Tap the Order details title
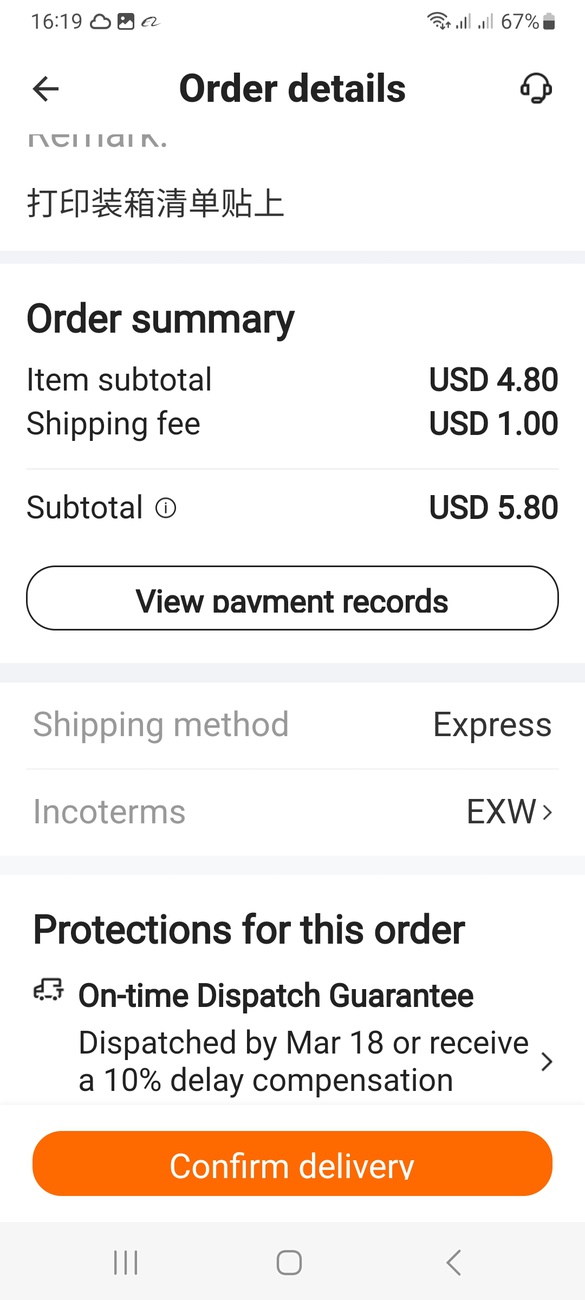The width and height of the screenshot is (585, 1300). click(x=292, y=89)
